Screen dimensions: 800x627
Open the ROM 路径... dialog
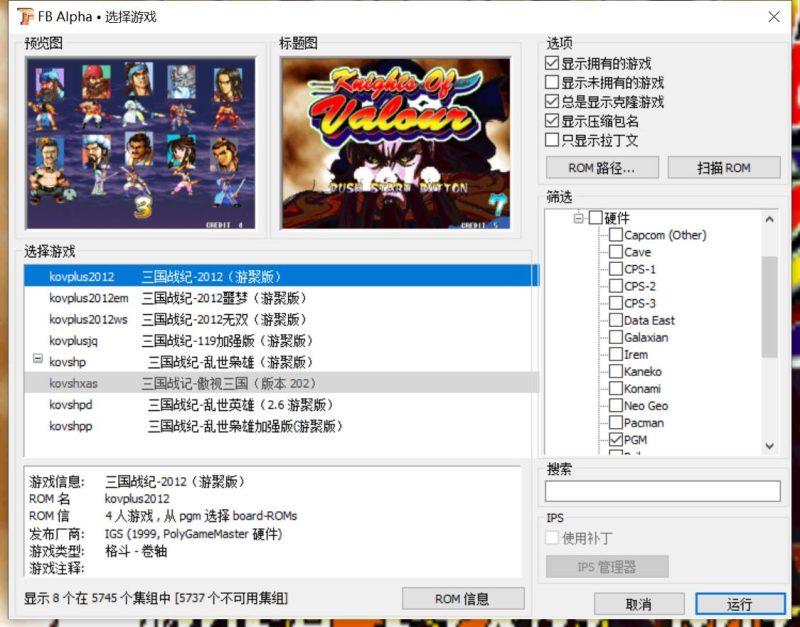click(x=602, y=168)
